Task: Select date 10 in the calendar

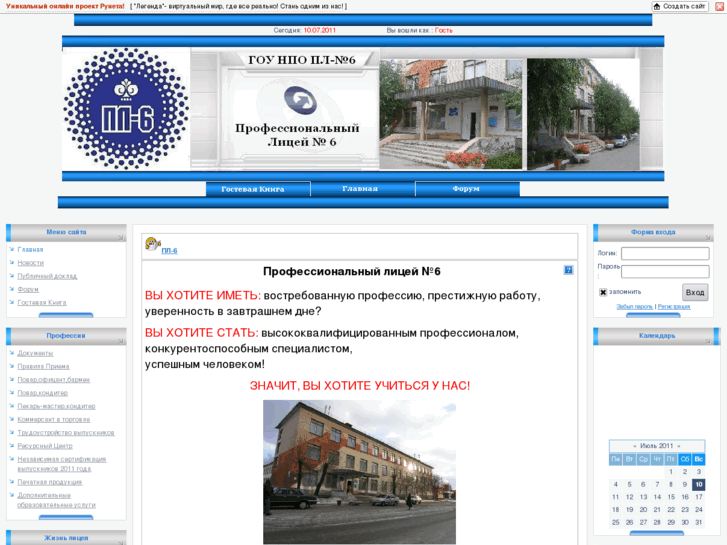Action: click(x=698, y=485)
